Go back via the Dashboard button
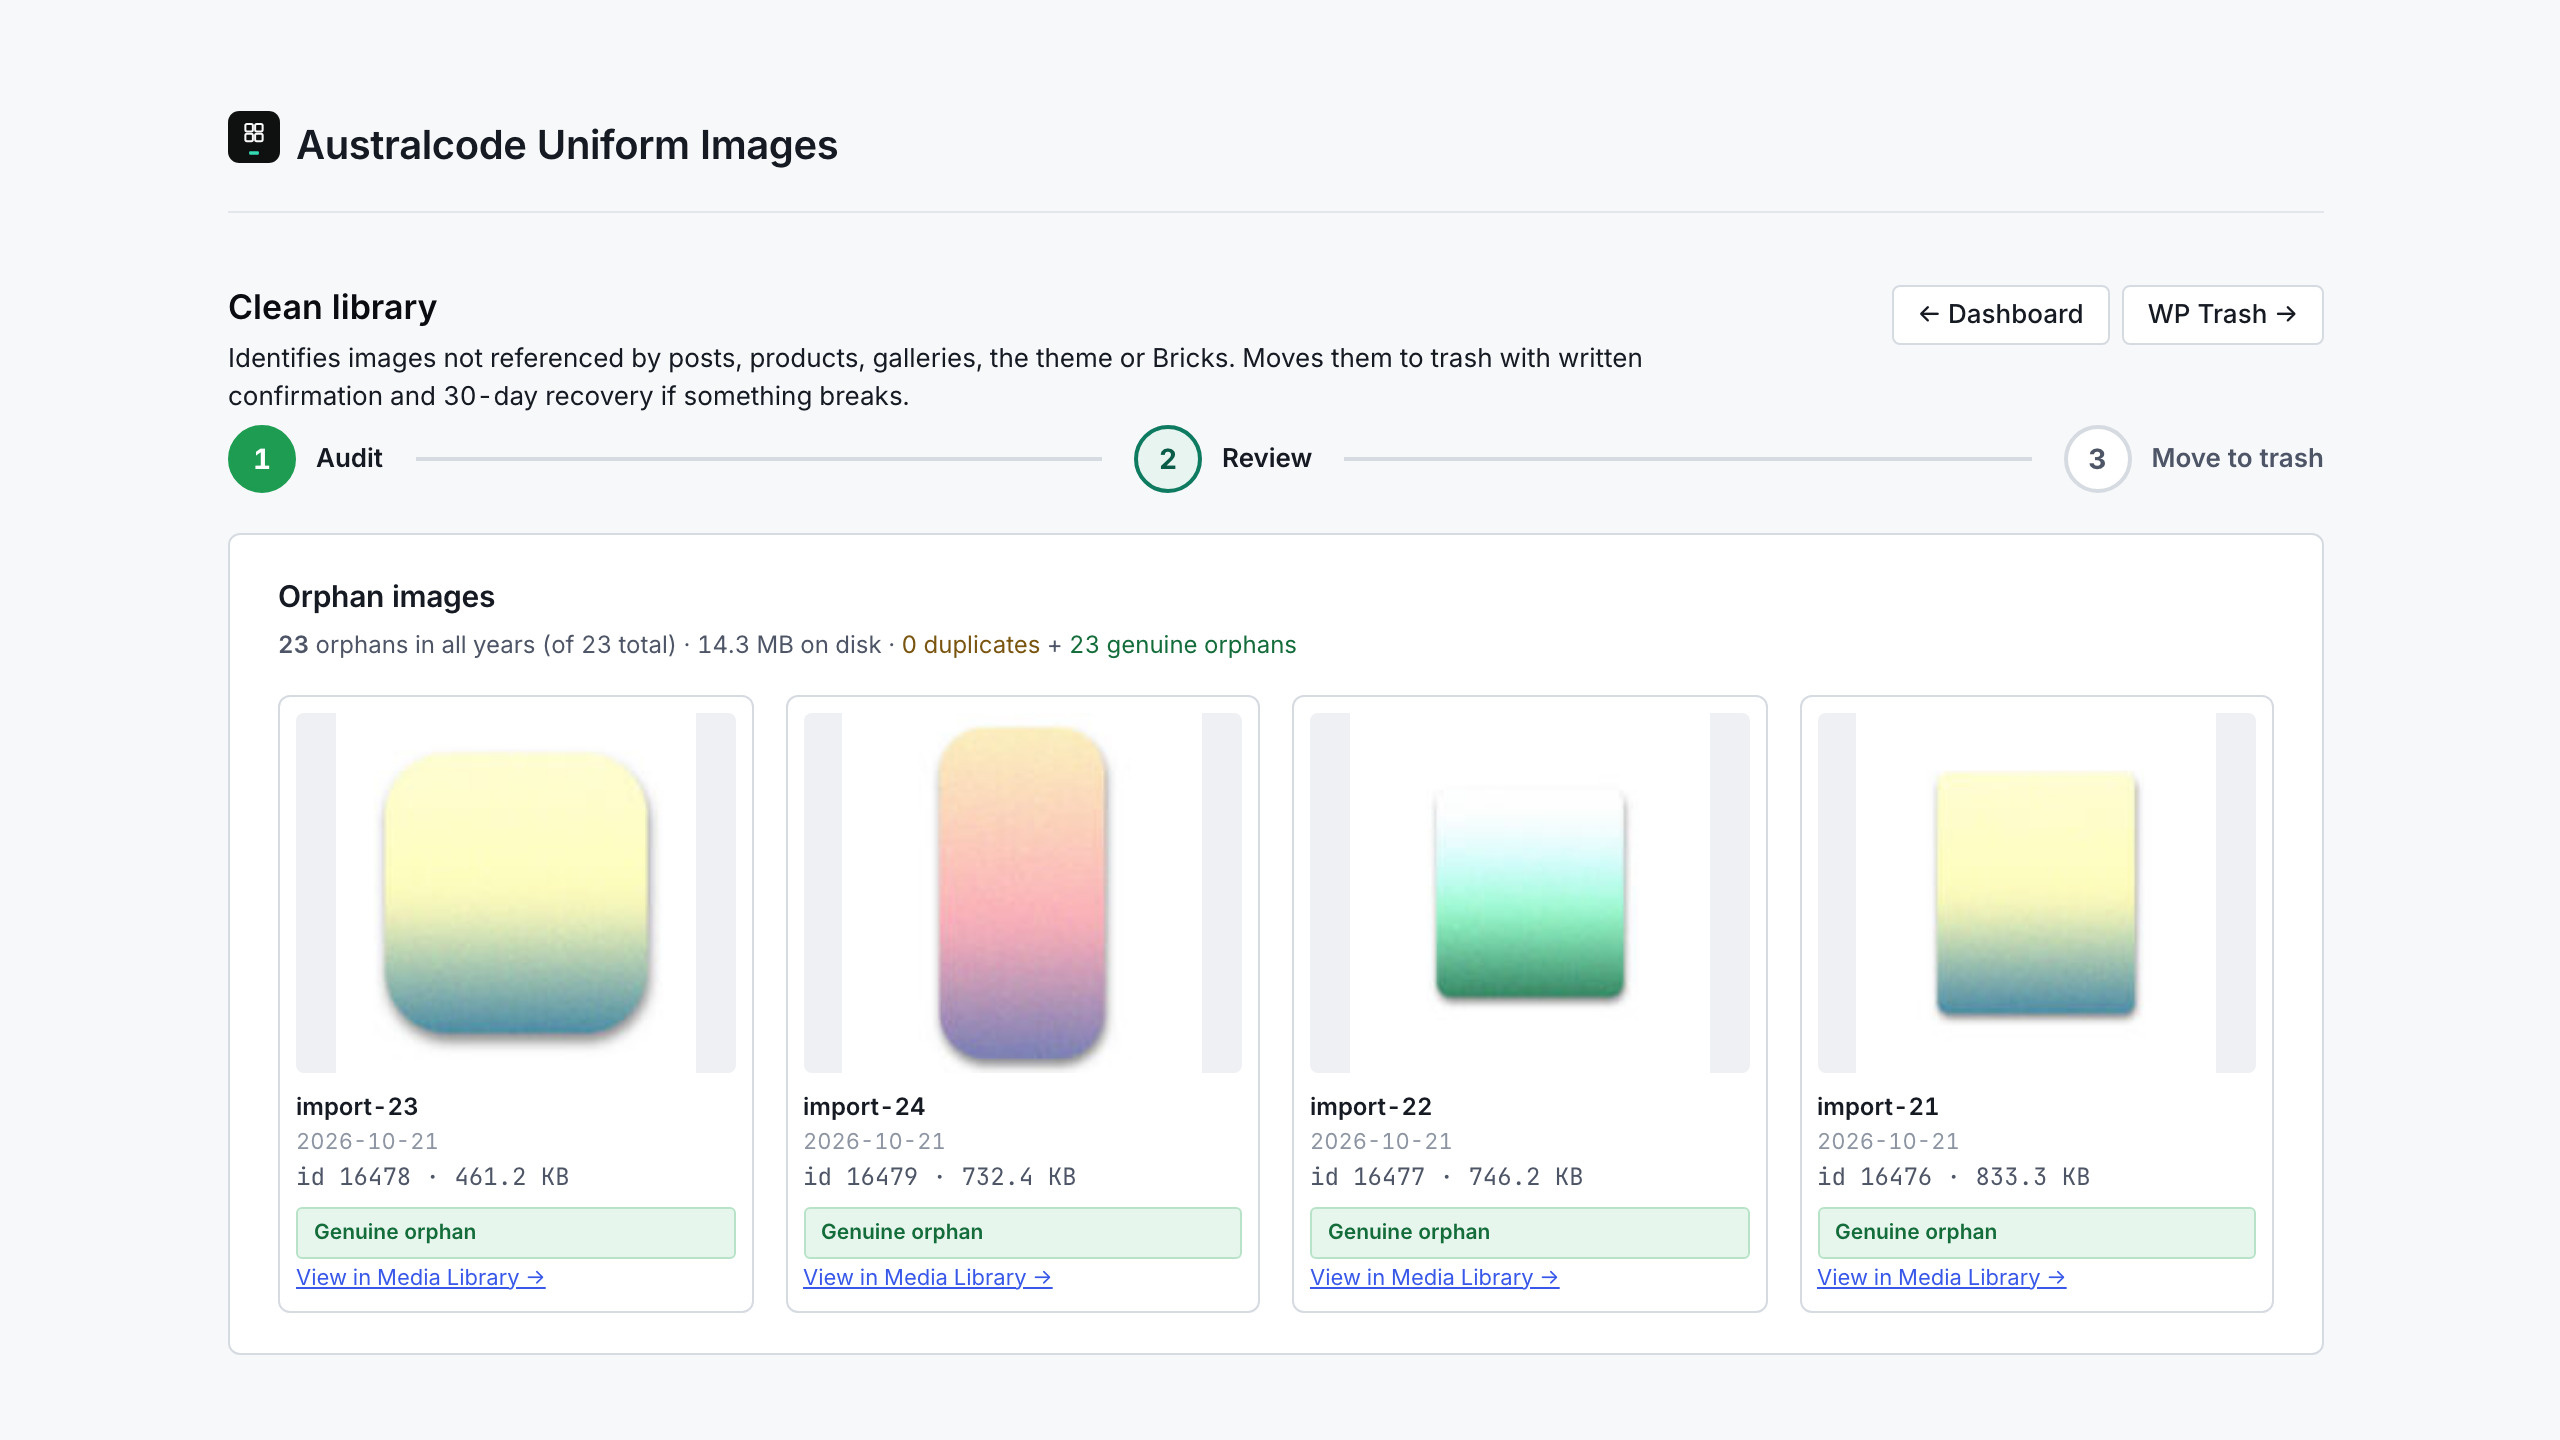The height and width of the screenshot is (1440, 2560). click(2000, 315)
